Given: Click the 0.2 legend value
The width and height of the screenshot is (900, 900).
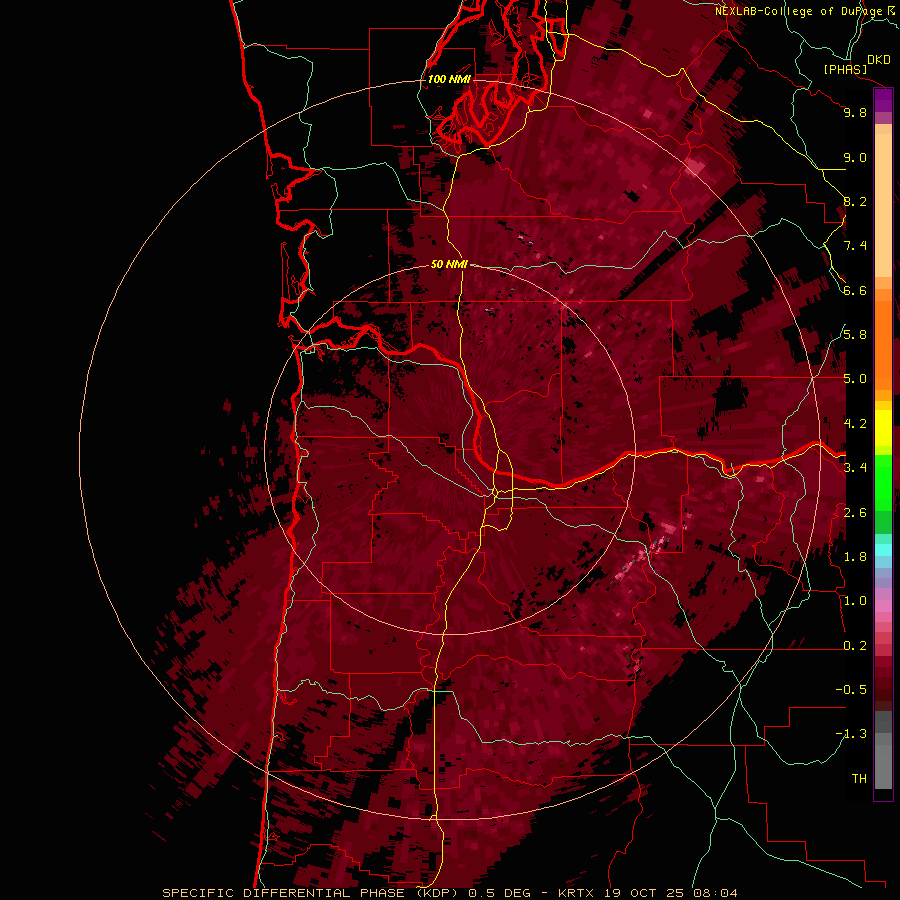Looking at the screenshot, I should click(x=855, y=646).
